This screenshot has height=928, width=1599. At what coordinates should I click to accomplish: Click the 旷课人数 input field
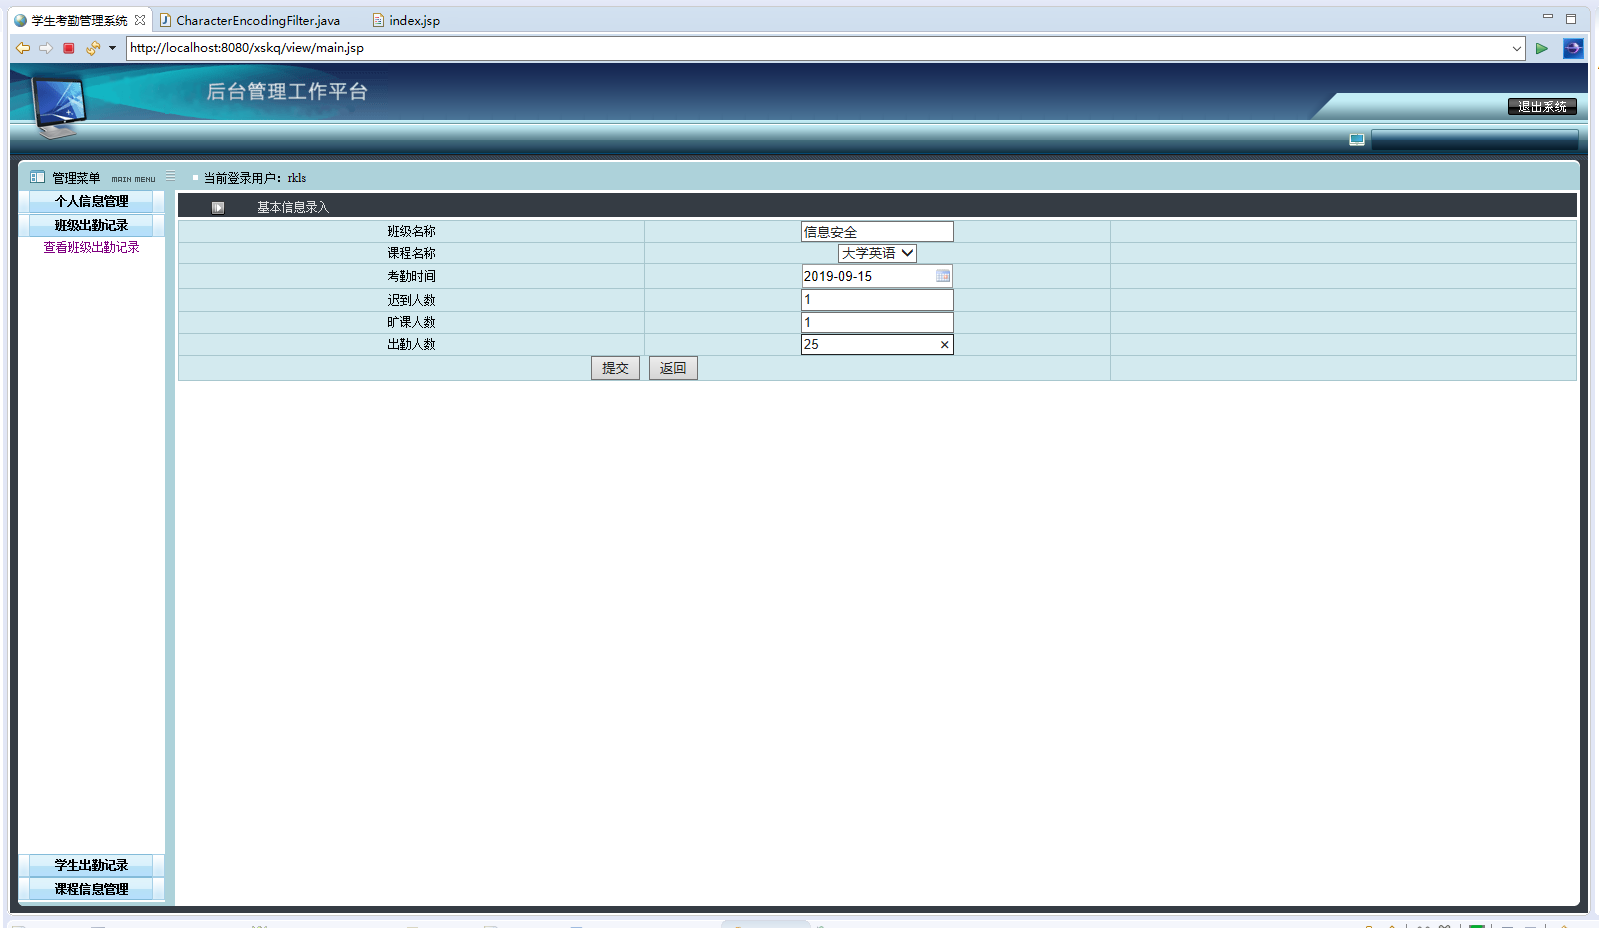pos(877,322)
